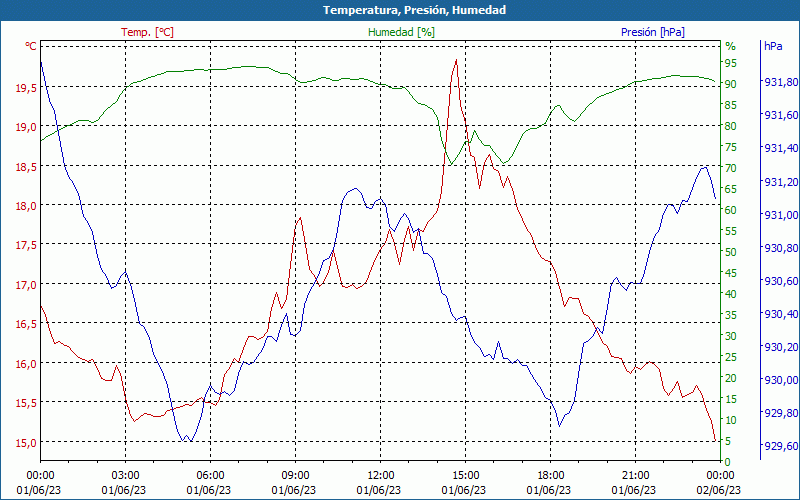This screenshot has width=800, height=500.
Task: Click the 929,60 pressure axis value
Action: pyautogui.click(x=781, y=446)
